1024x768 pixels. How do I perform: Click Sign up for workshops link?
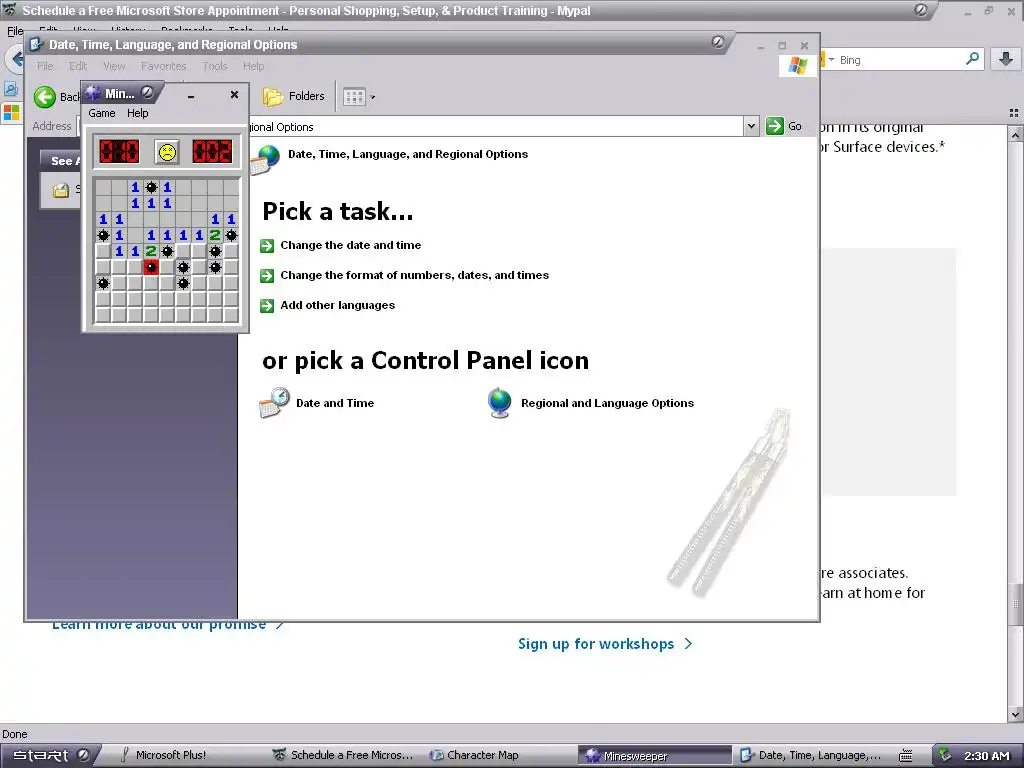pyautogui.click(x=605, y=644)
